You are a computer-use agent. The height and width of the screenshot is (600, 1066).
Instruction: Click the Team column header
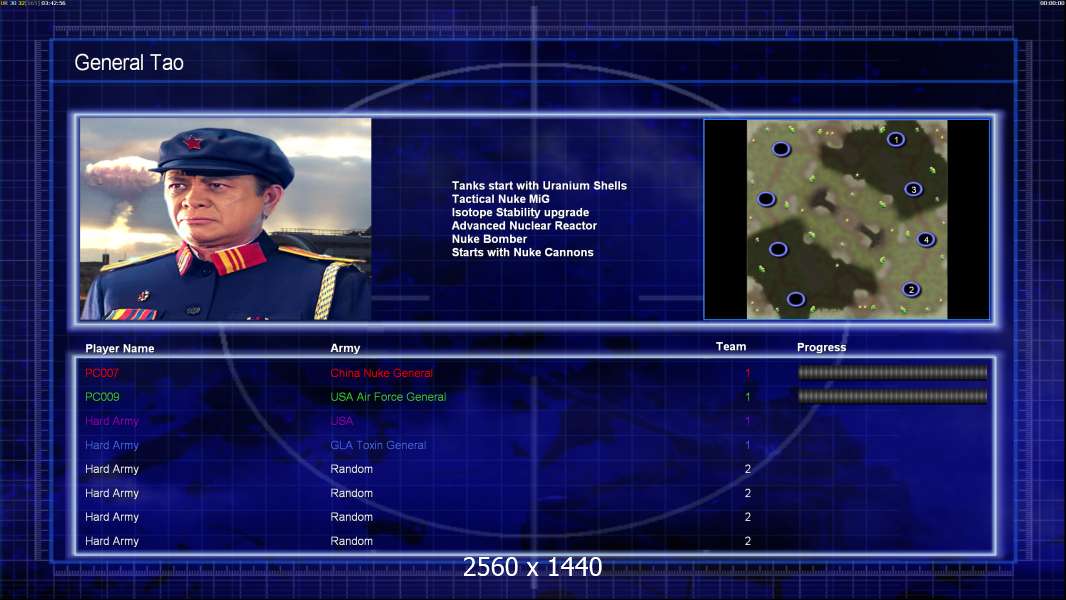pyautogui.click(x=731, y=347)
